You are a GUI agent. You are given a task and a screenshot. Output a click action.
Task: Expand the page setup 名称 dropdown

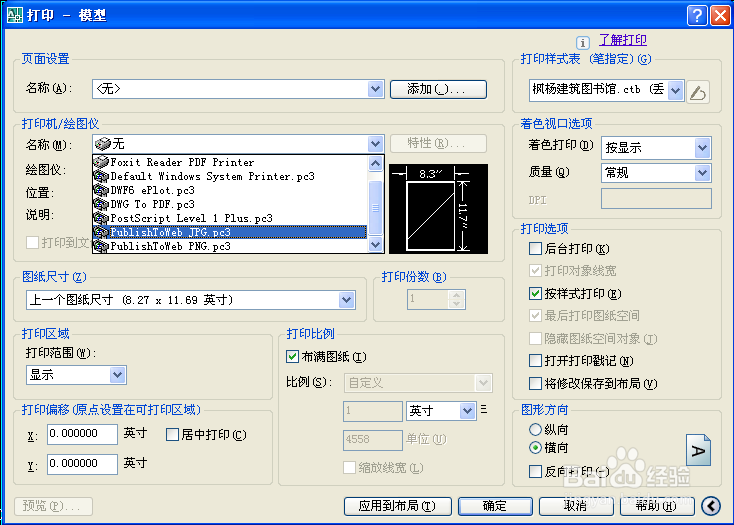coord(375,89)
